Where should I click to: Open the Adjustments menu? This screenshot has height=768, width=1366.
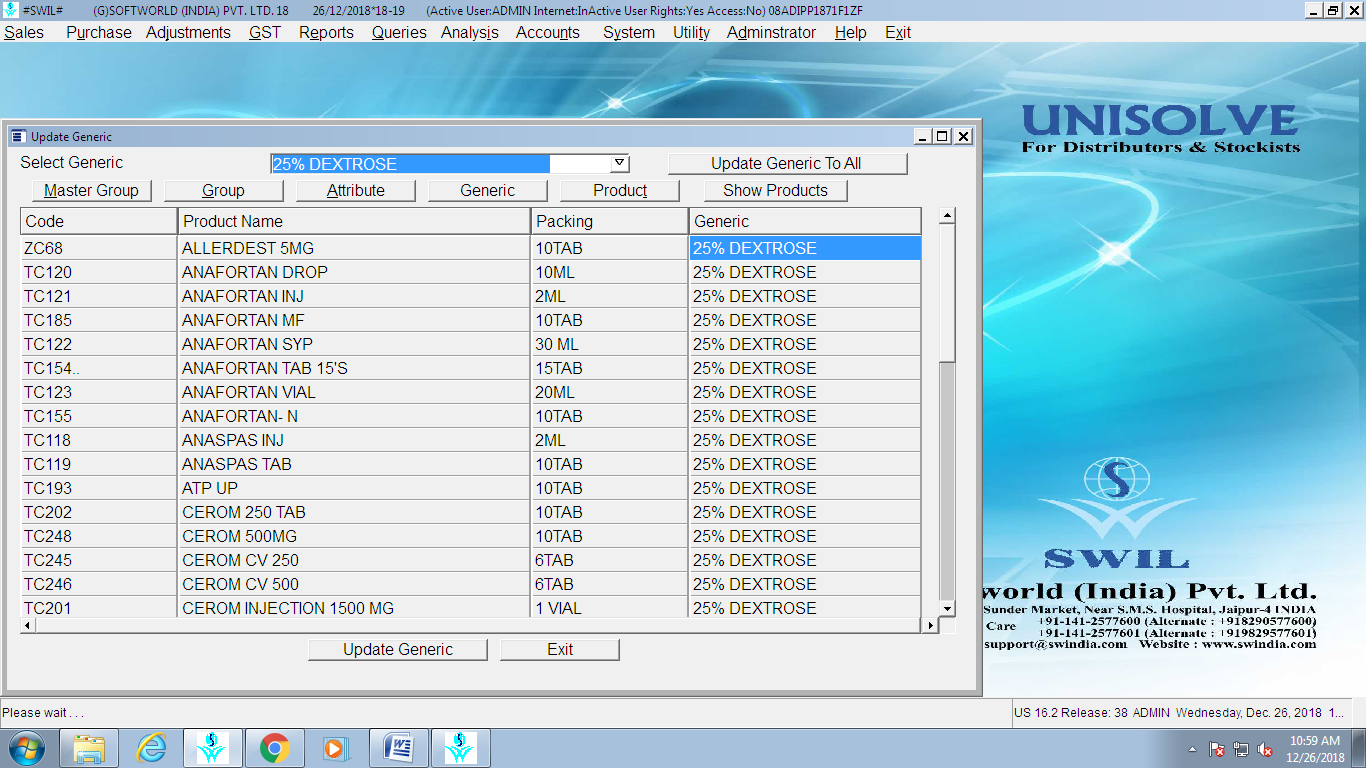pyautogui.click(x=188, y=32)
